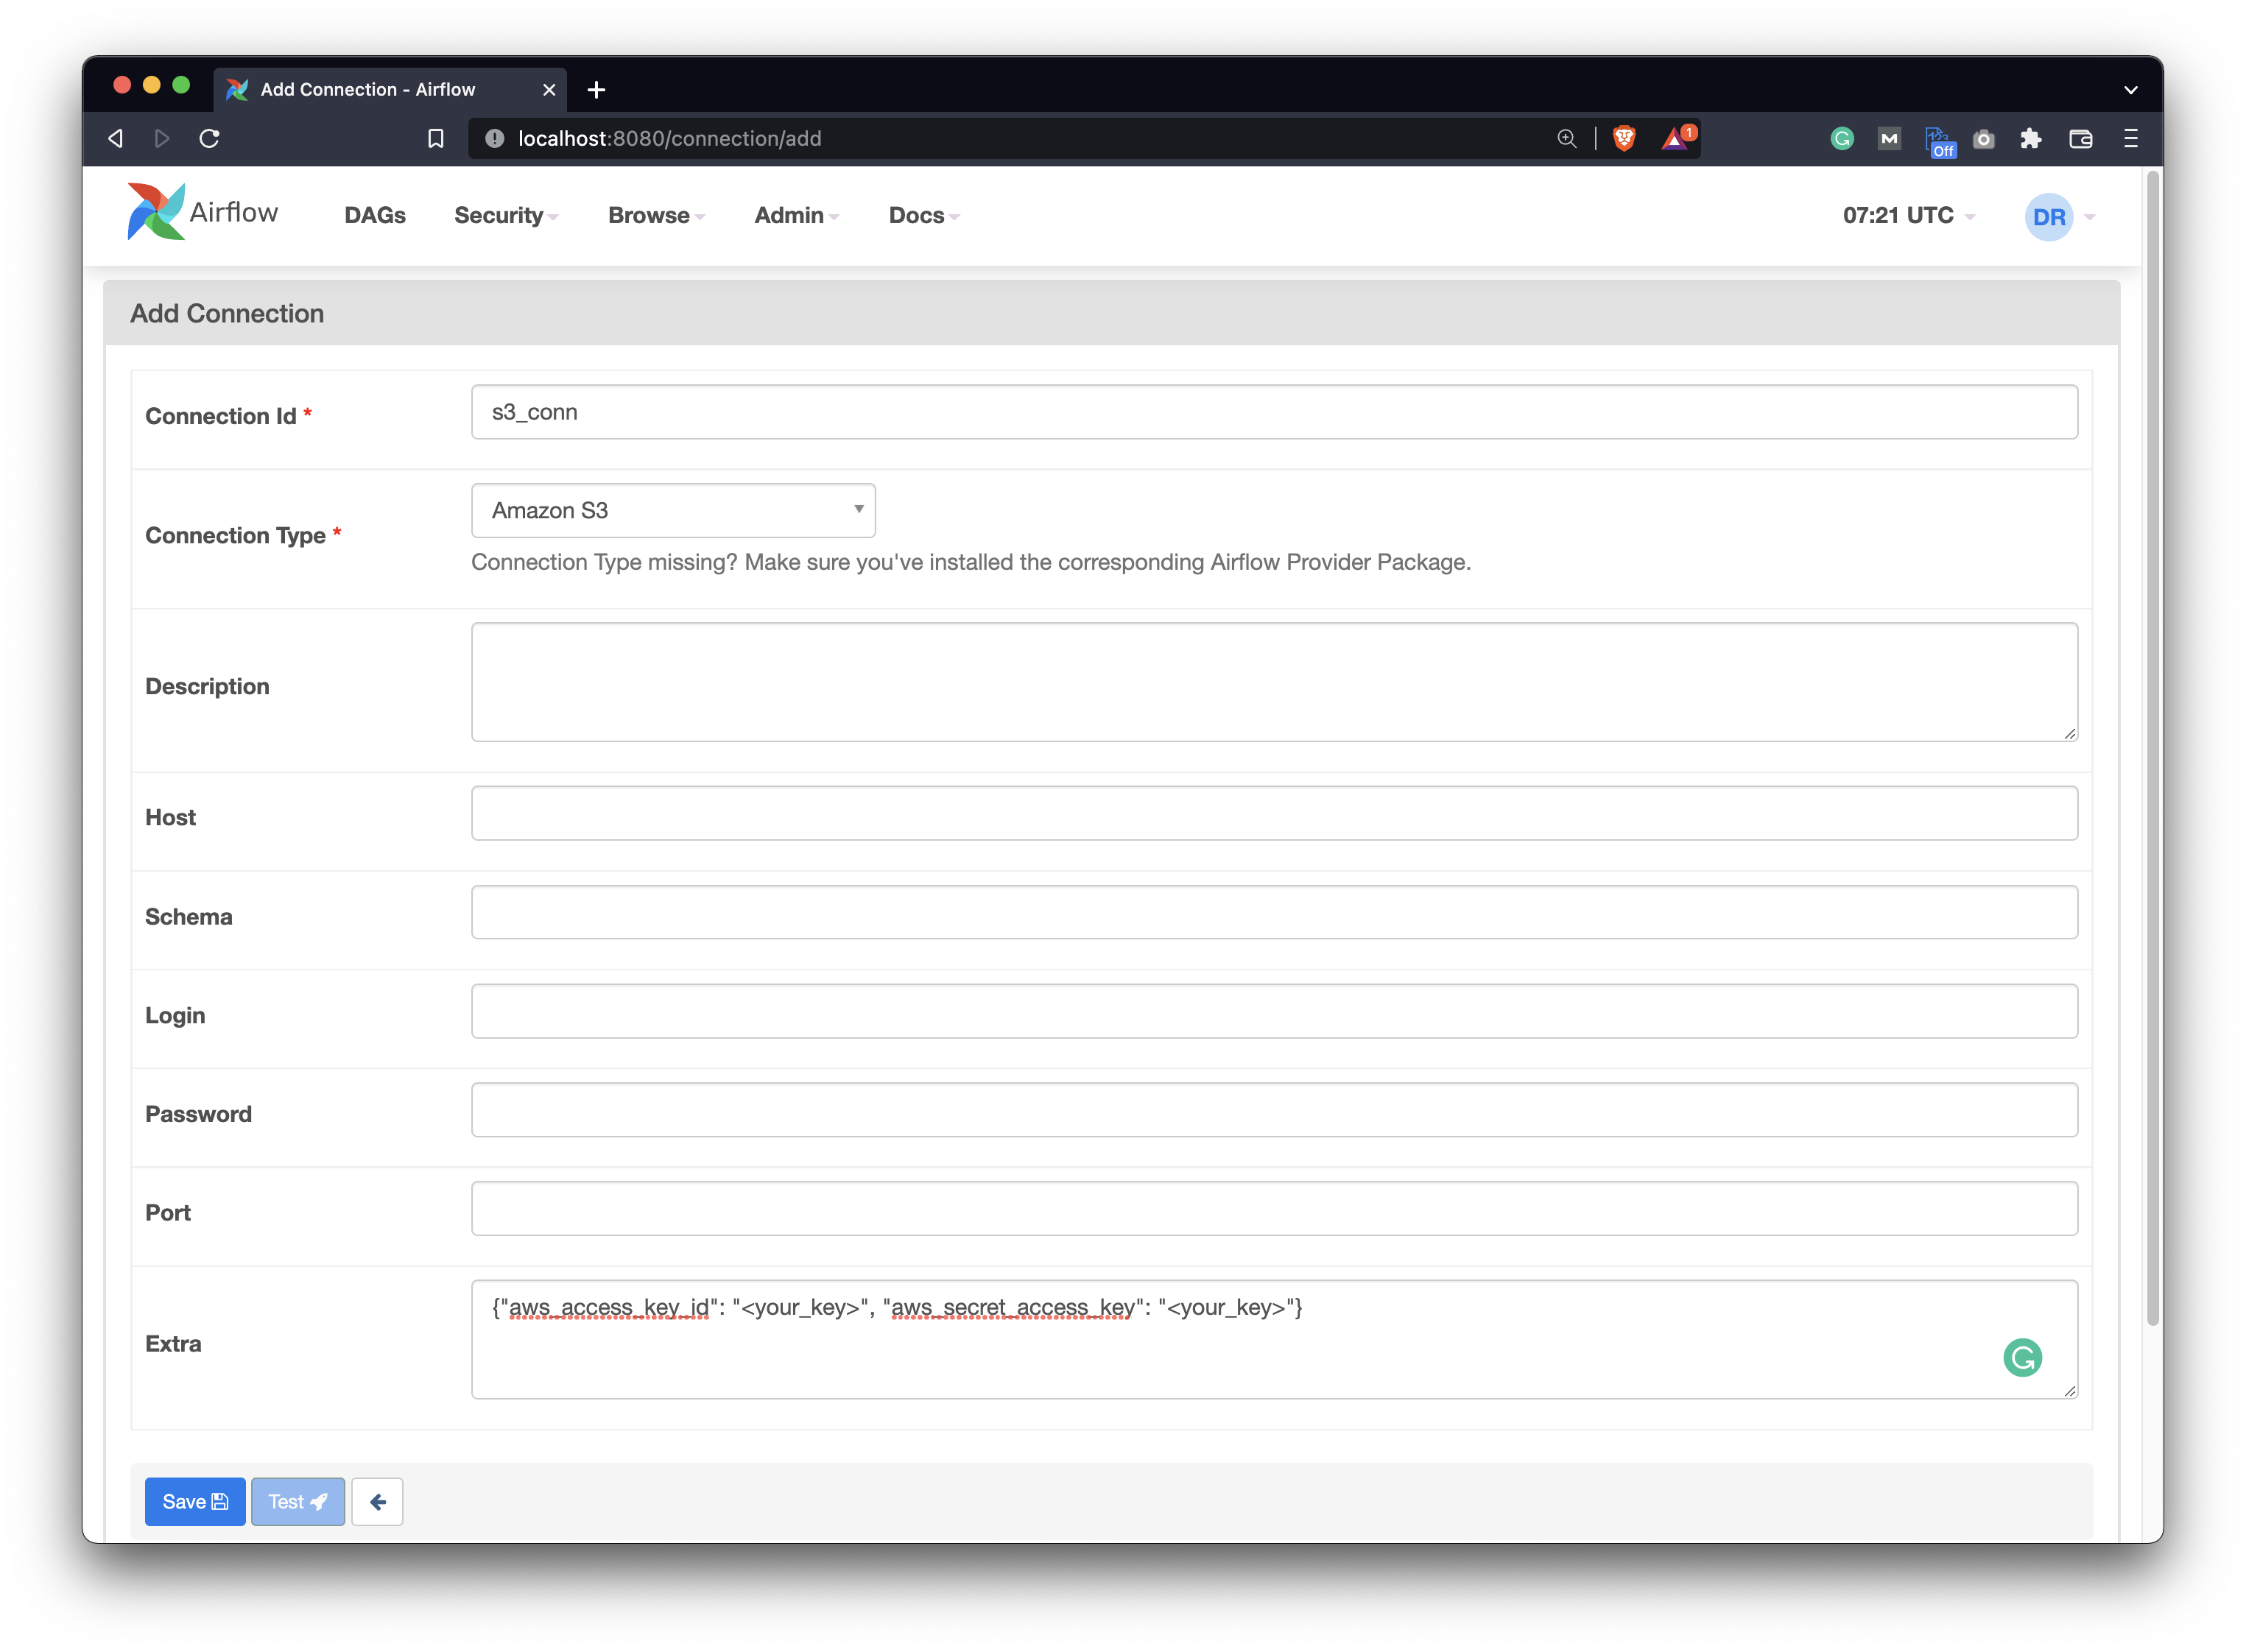Click the page vertical scrollbar
Viewport: 2246px width, 1652px height.
click(2152, 750)
